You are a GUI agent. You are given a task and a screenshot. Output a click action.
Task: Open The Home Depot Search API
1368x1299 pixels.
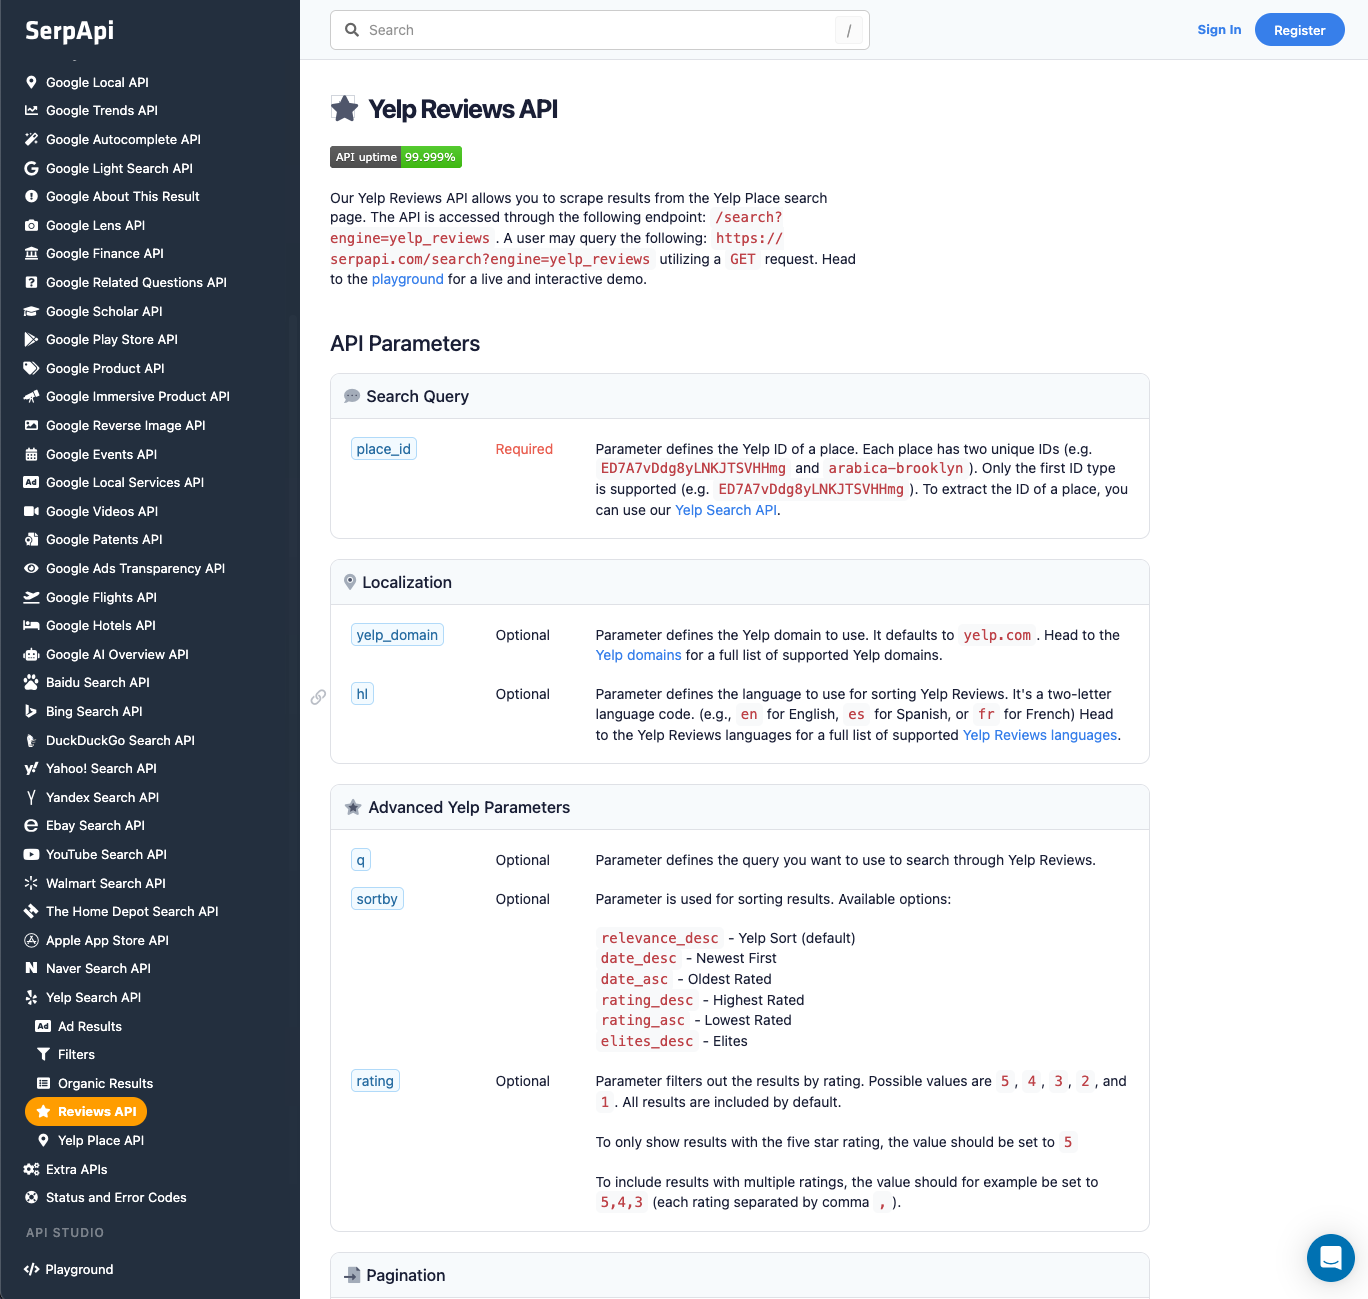[132, 911]
